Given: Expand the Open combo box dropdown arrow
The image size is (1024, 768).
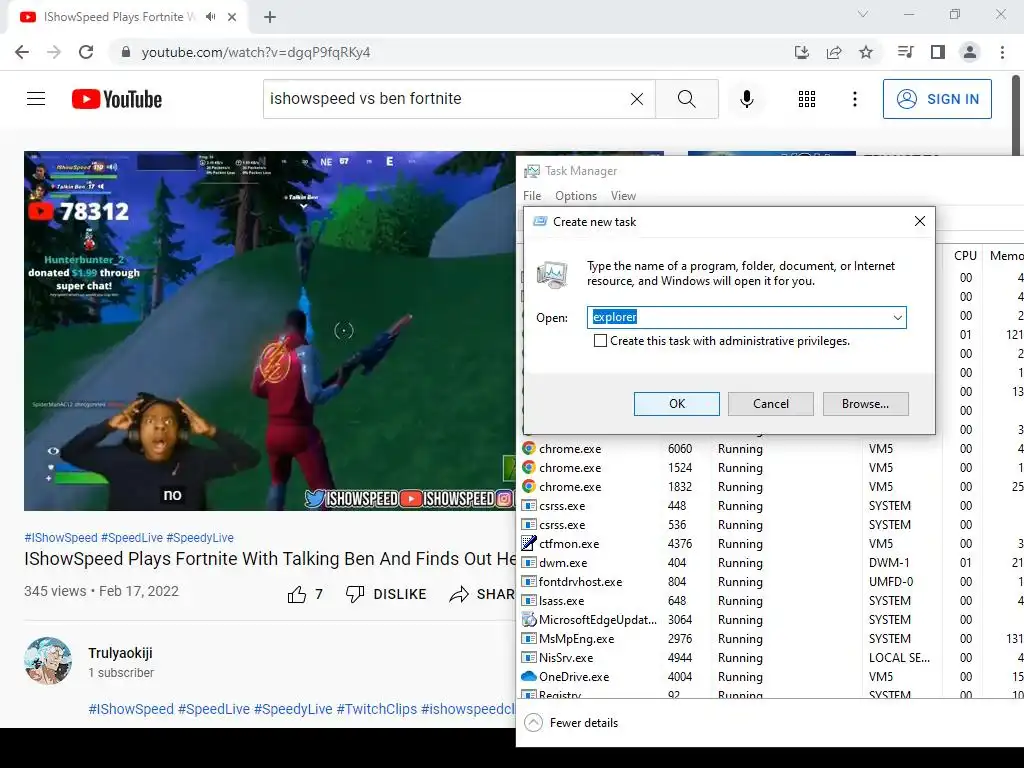Looking at the screenshot, I should [x=898, y=317].
